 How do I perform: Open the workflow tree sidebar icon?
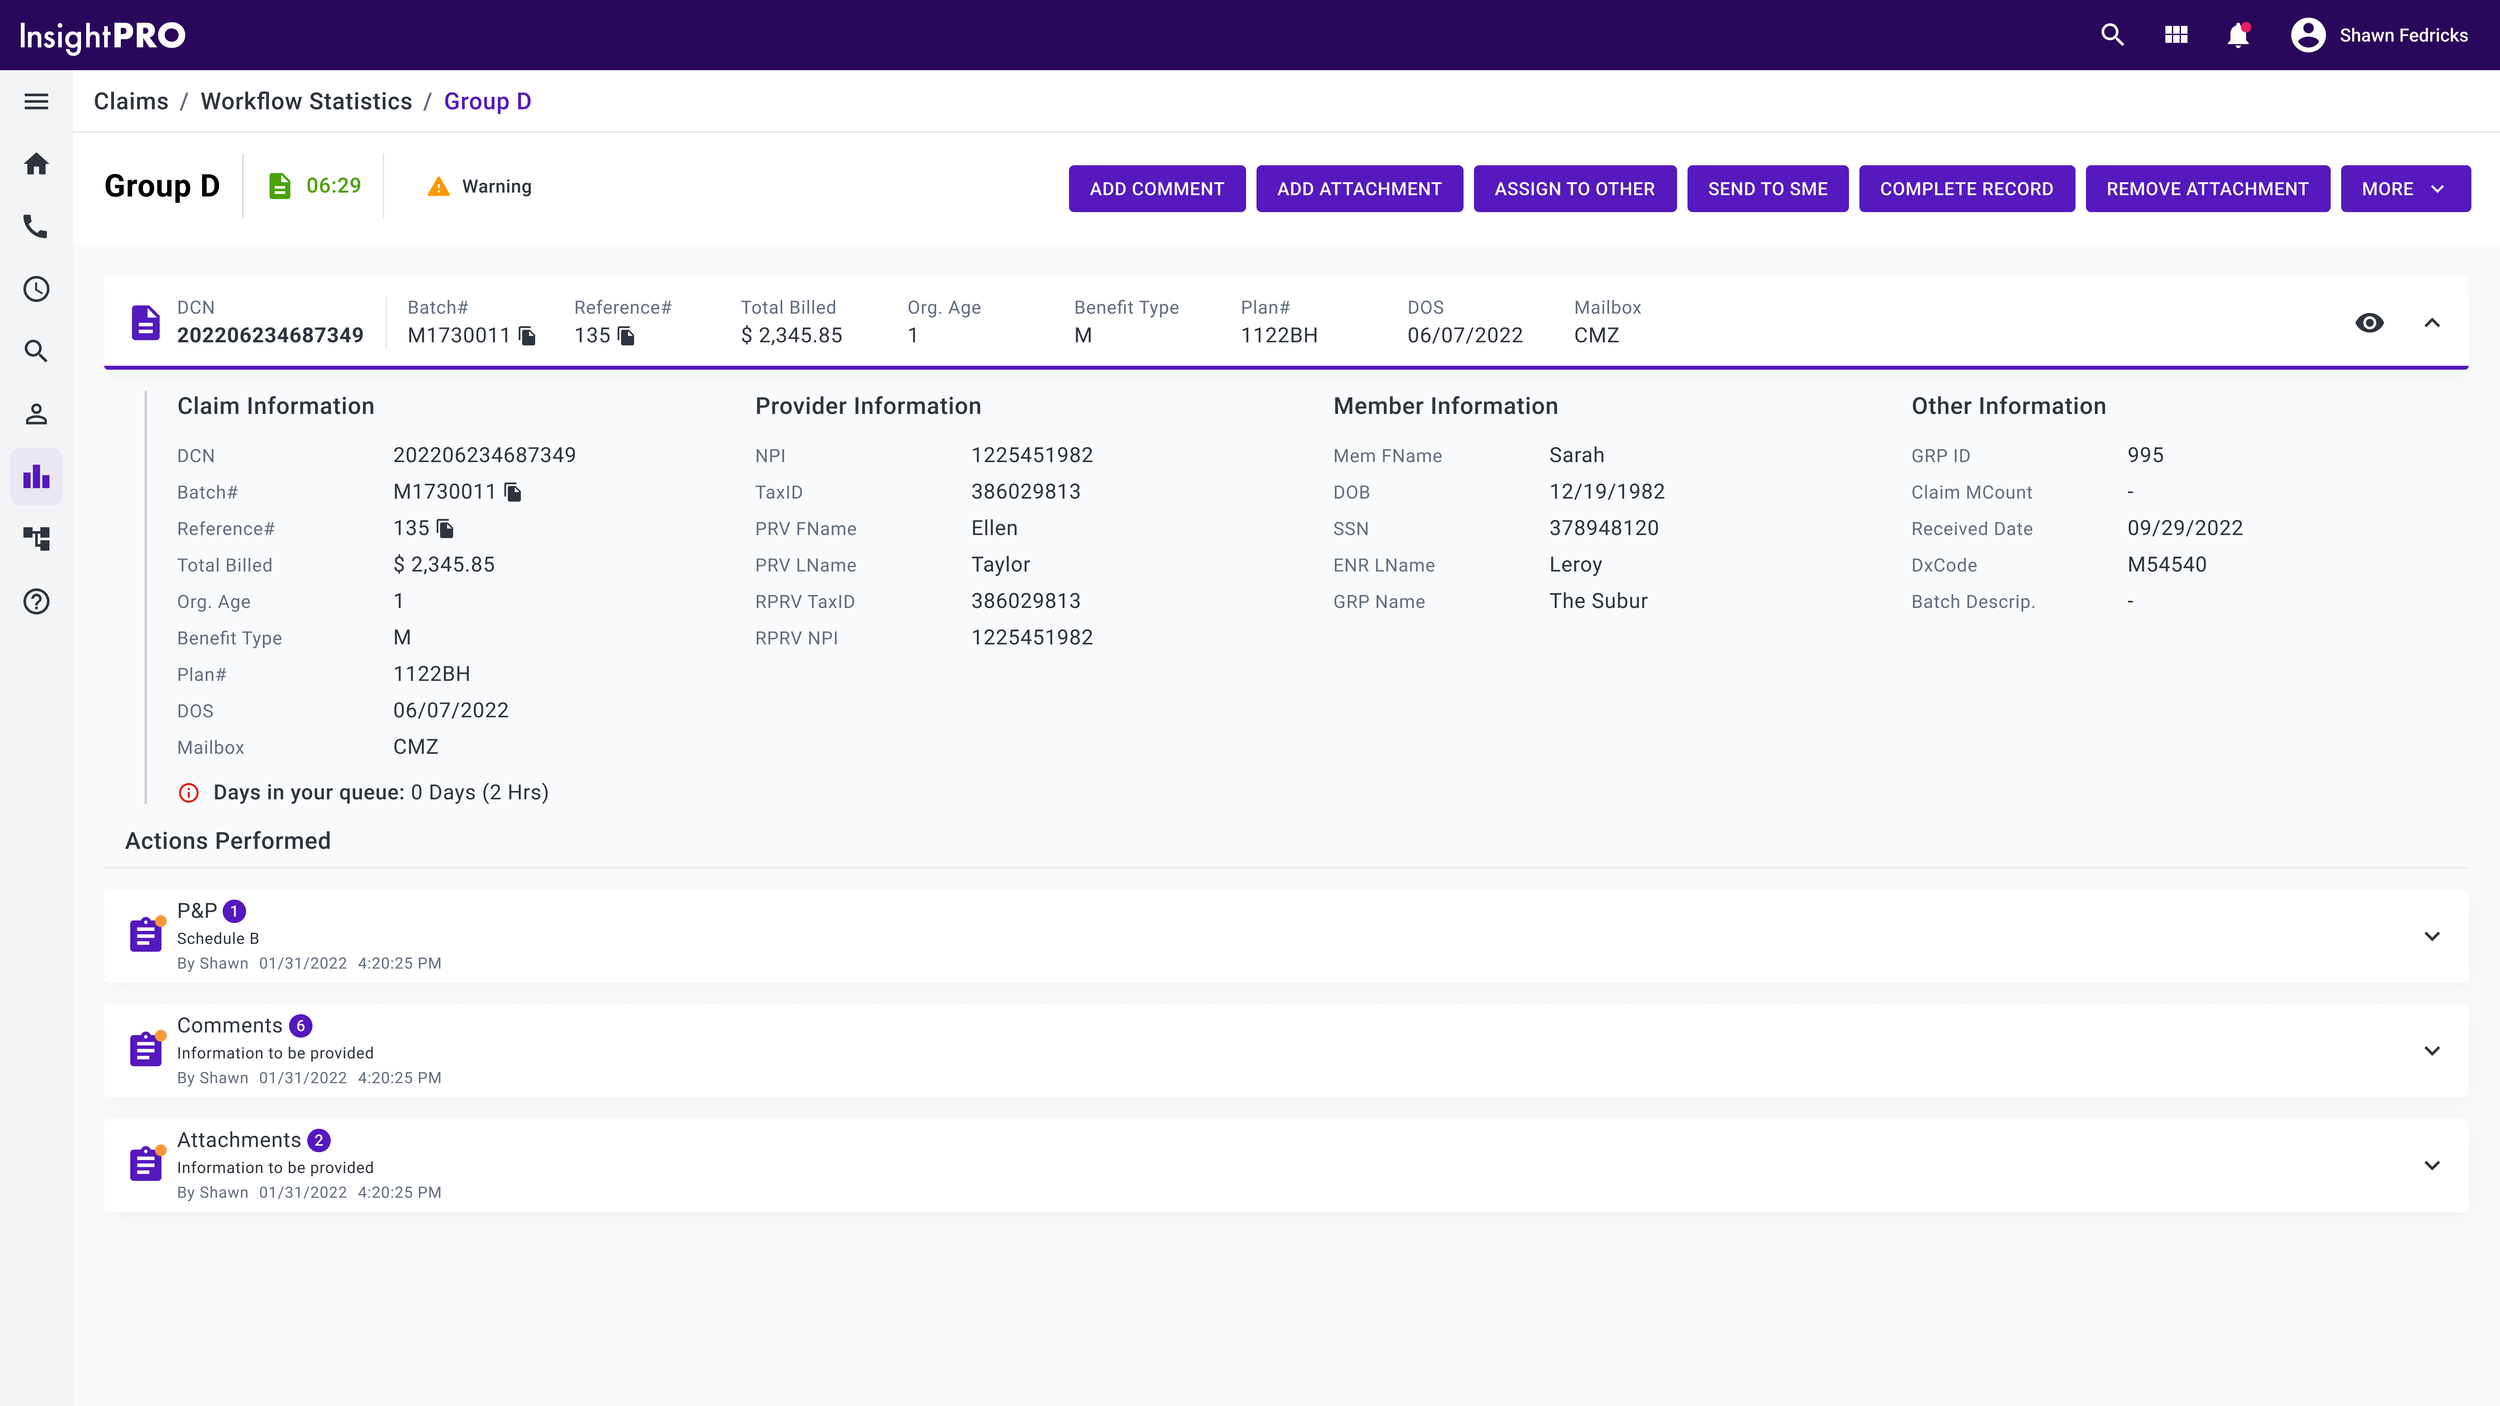tap(36, 539)
